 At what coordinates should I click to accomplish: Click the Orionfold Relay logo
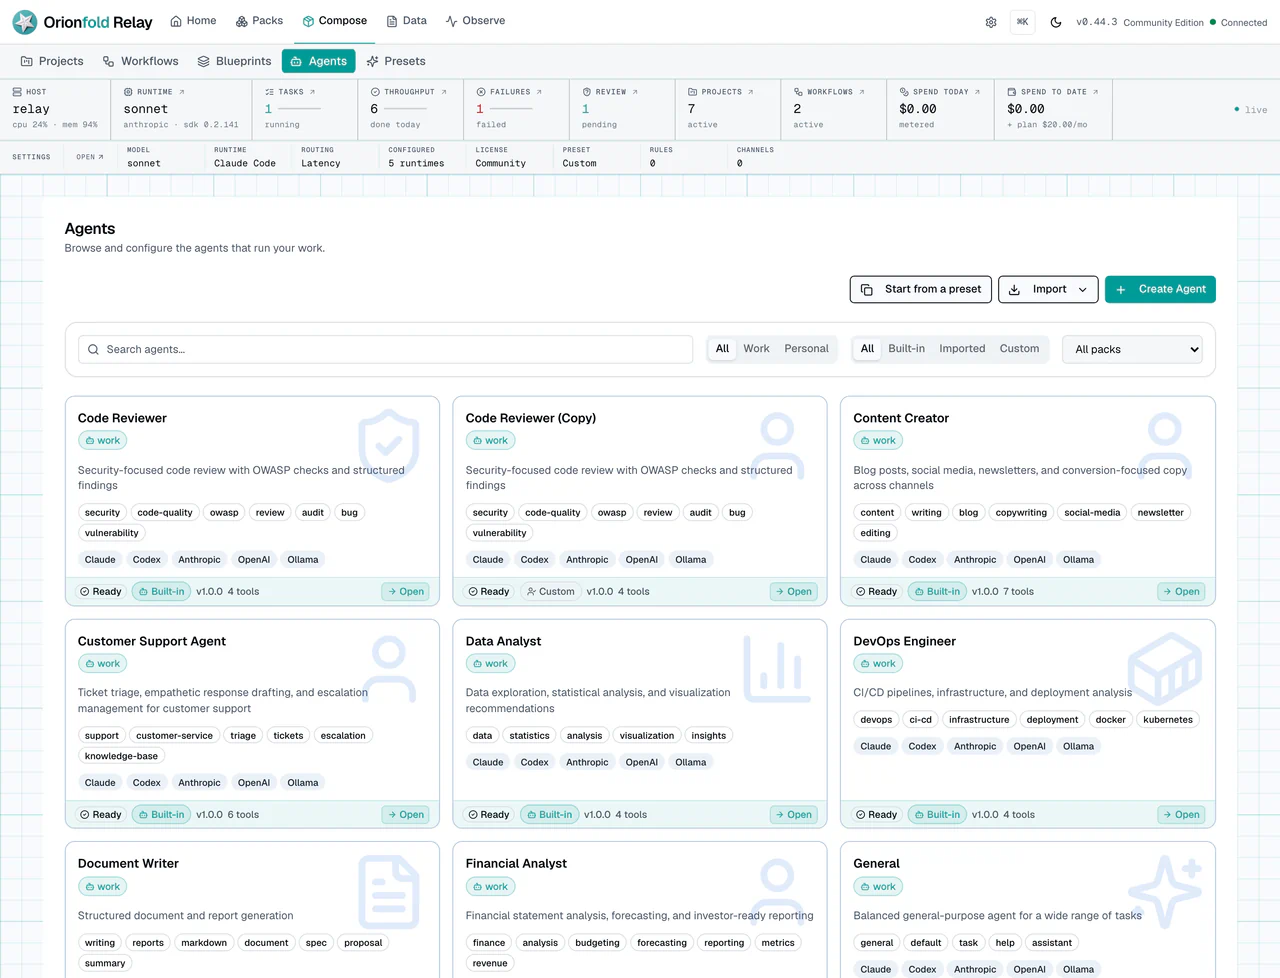83,22
